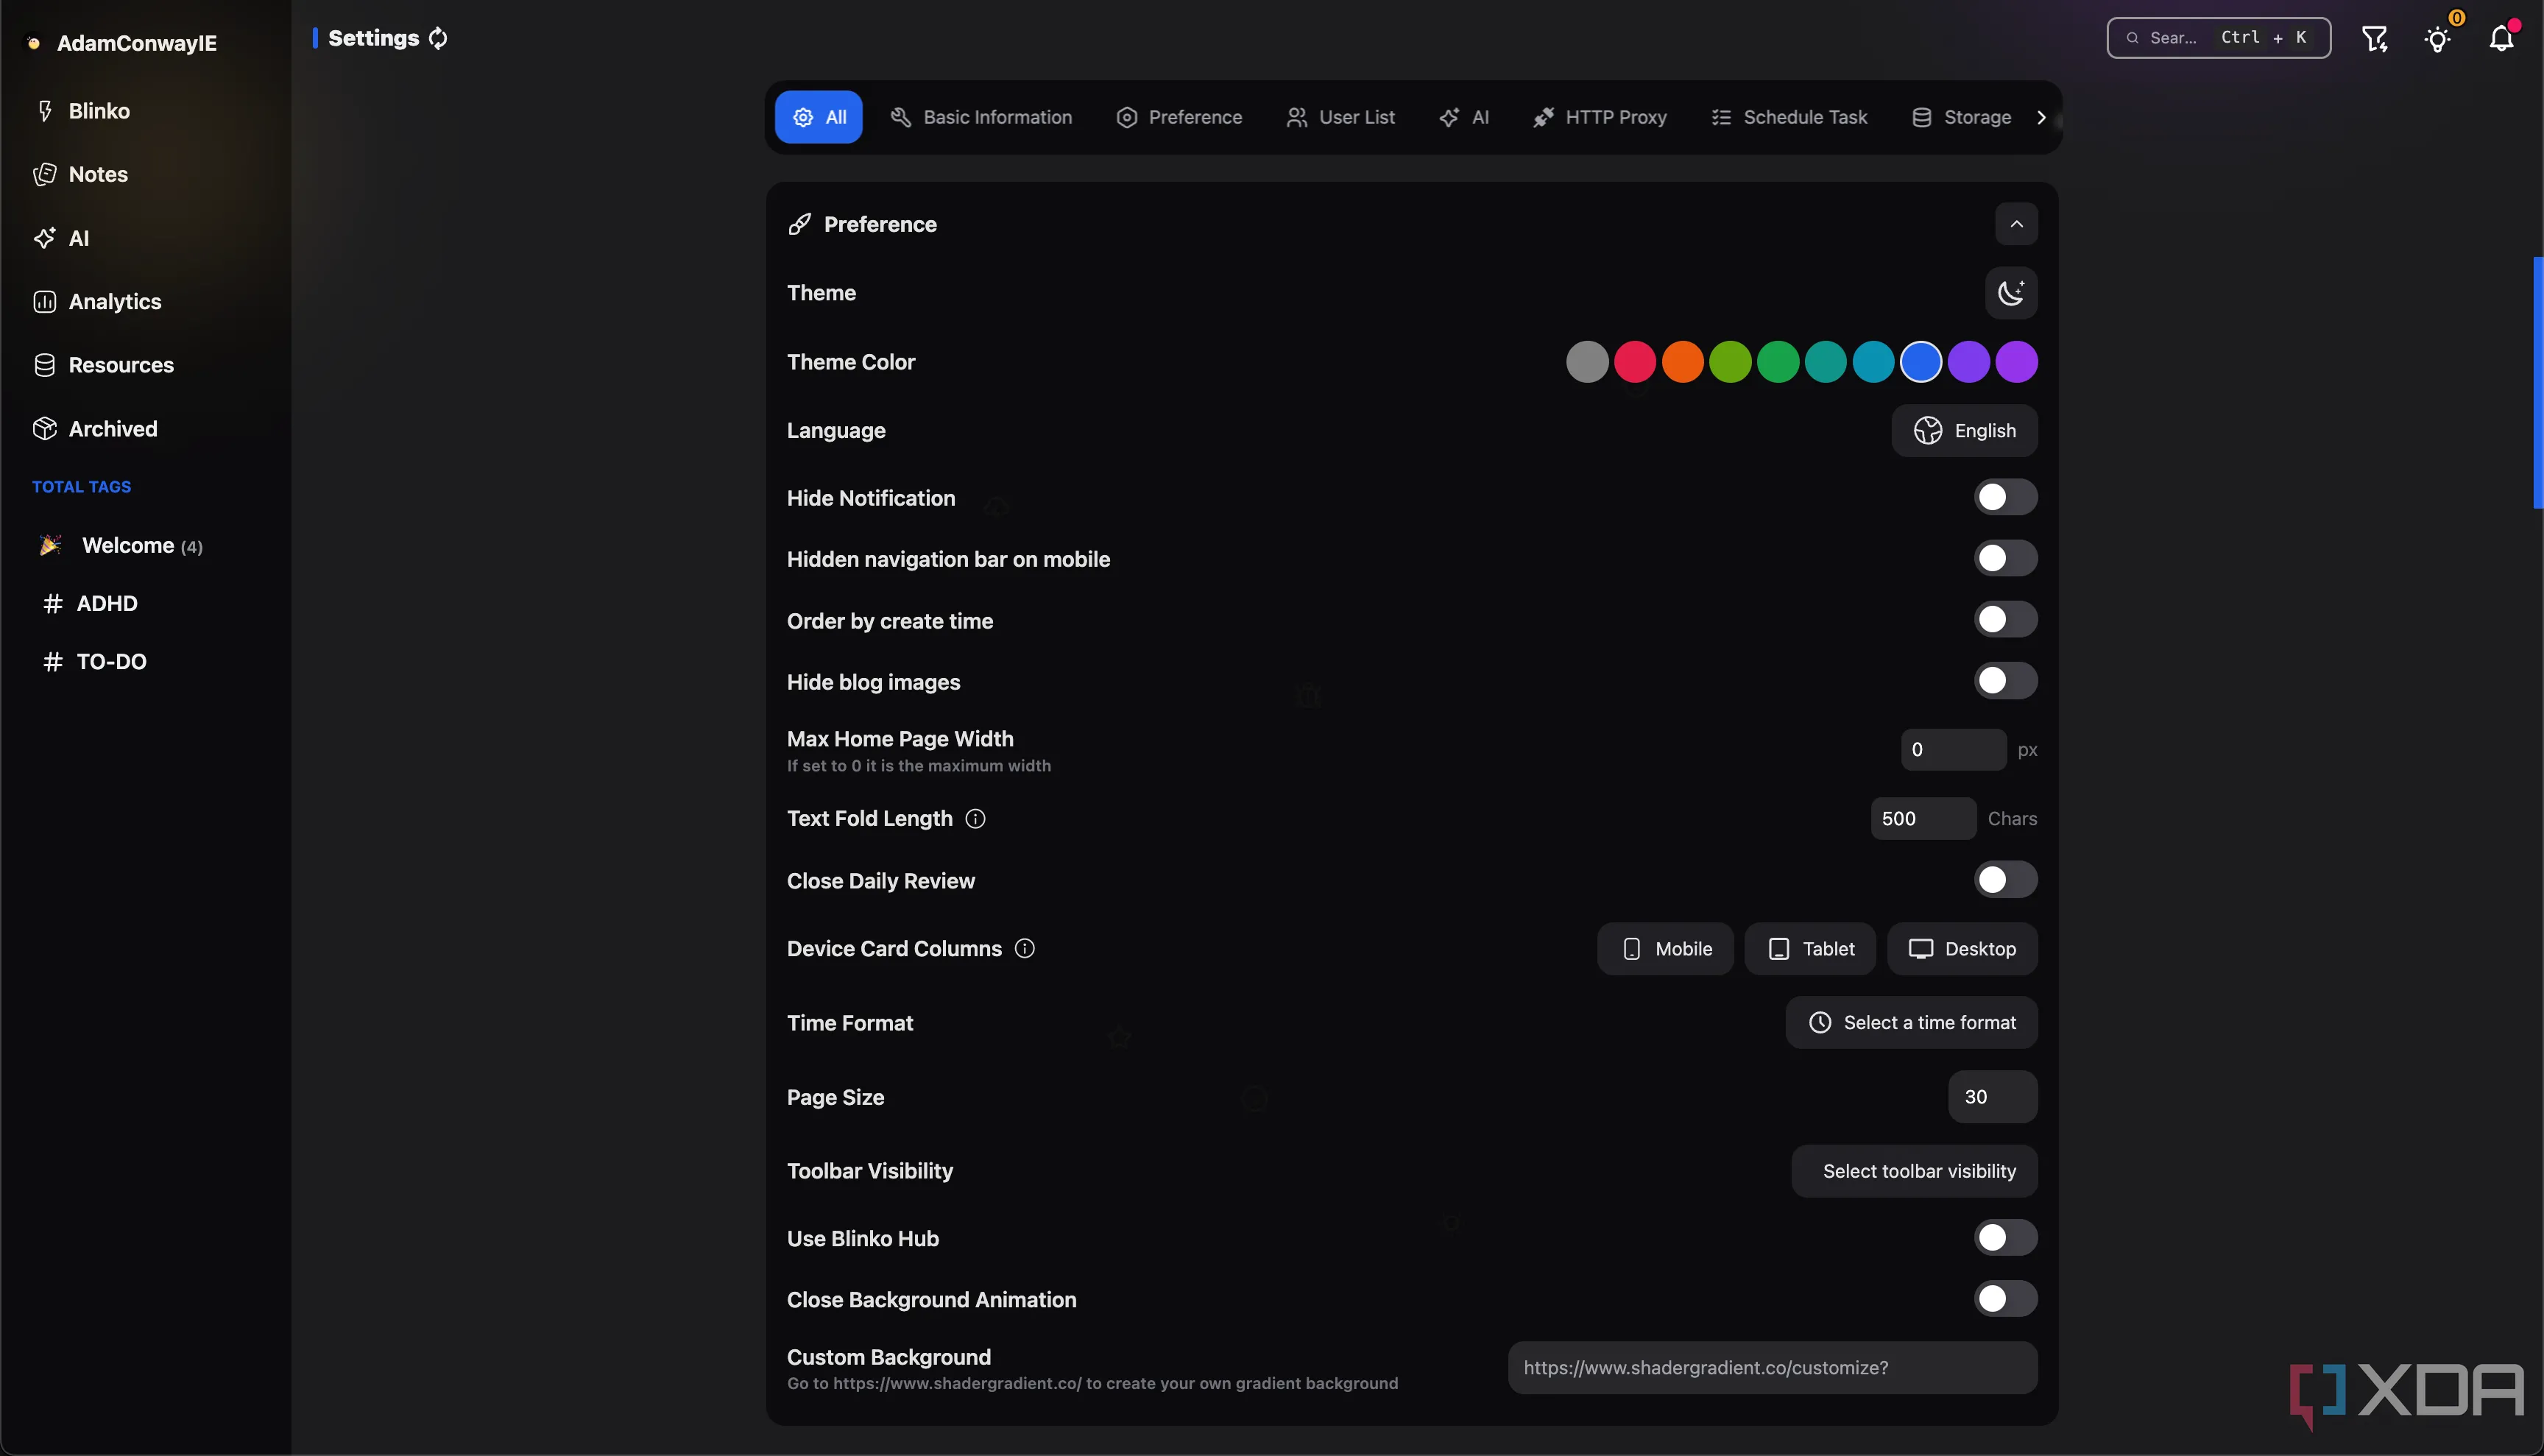Toggle the Close Daily Review switch
2544x1456 pixels.
[2005, 880]
